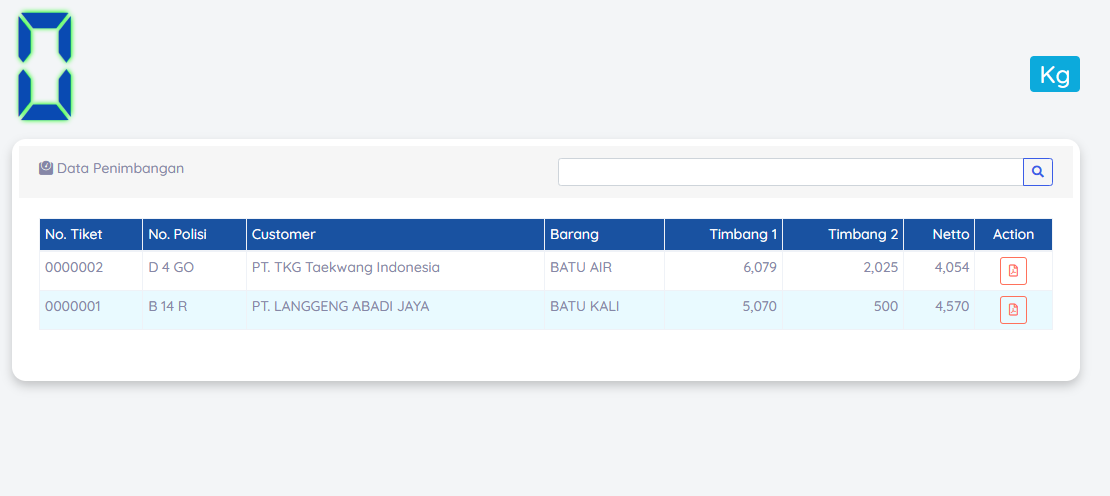Click the seven-segment weight display digit

point(45,67)
